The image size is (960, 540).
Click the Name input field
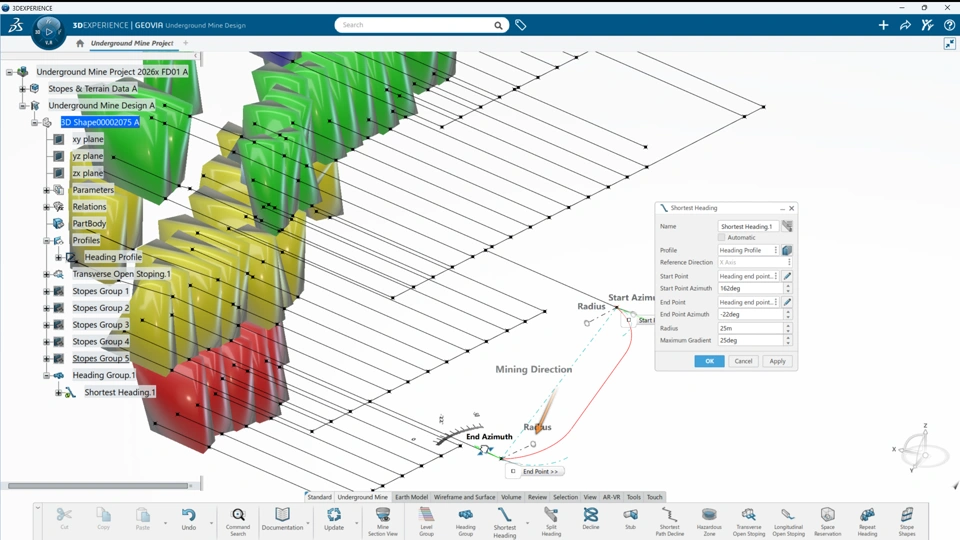(x=748, y=227)
